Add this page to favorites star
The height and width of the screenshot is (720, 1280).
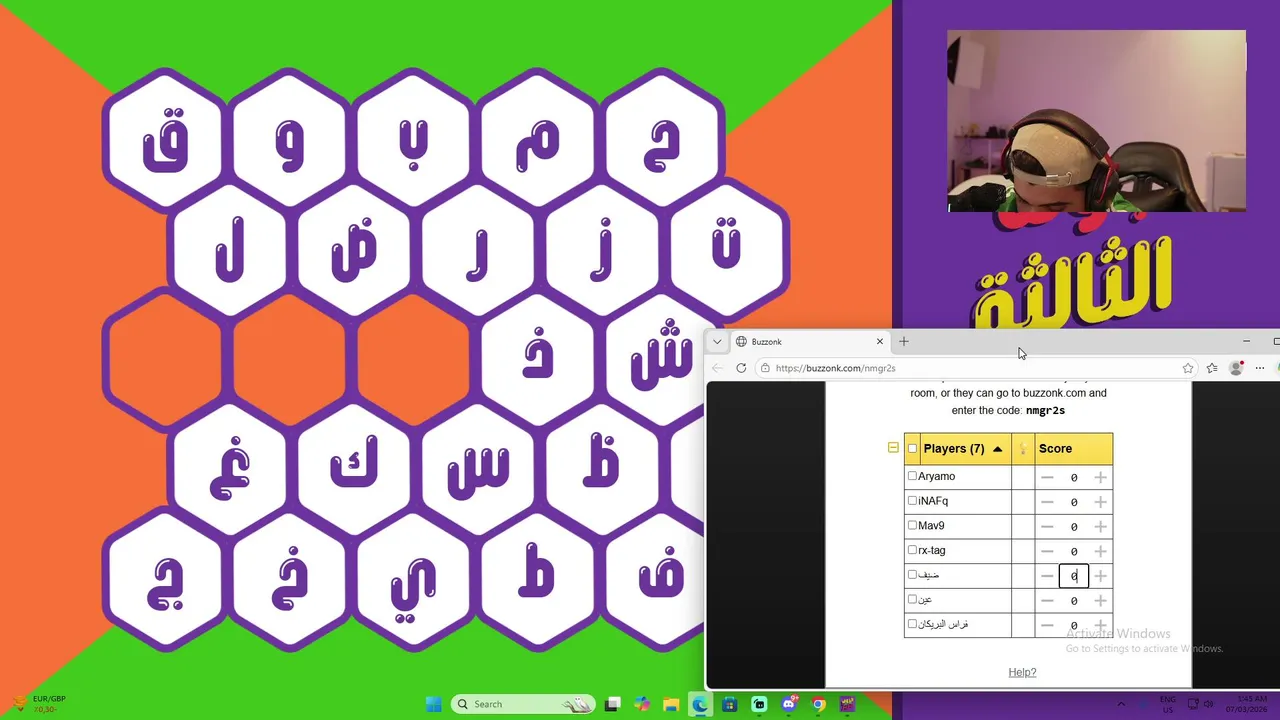click(1188, 368)
